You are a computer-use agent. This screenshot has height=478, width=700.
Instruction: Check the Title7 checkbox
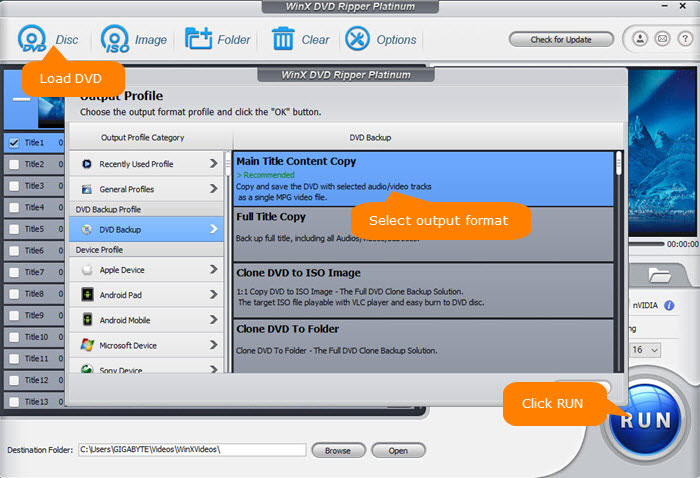click(14, 272)
